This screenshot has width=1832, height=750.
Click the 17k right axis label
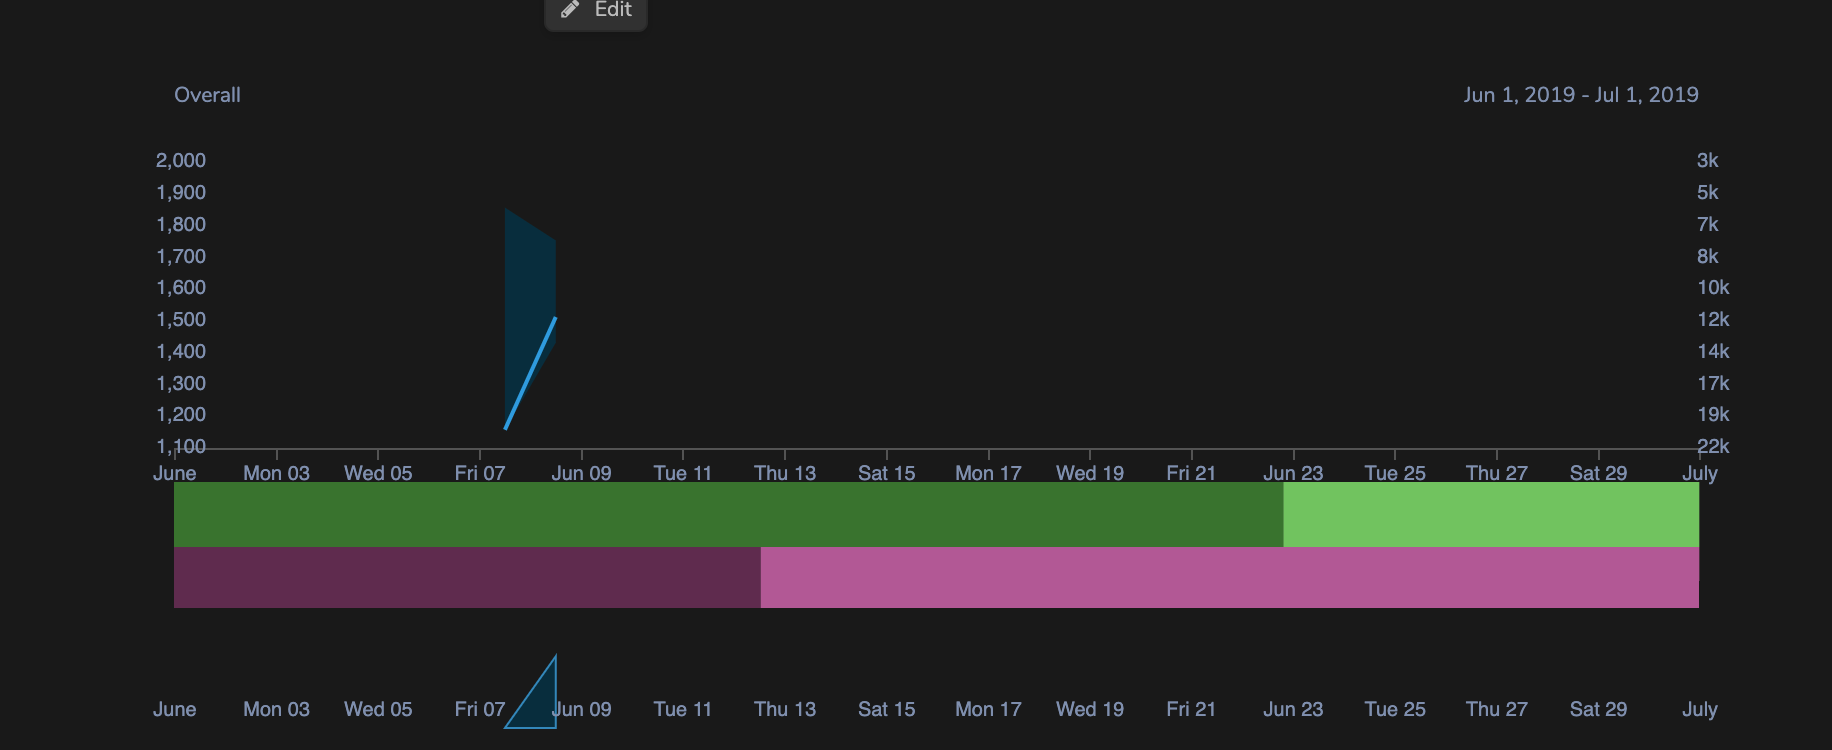(x=1713, y=383)
